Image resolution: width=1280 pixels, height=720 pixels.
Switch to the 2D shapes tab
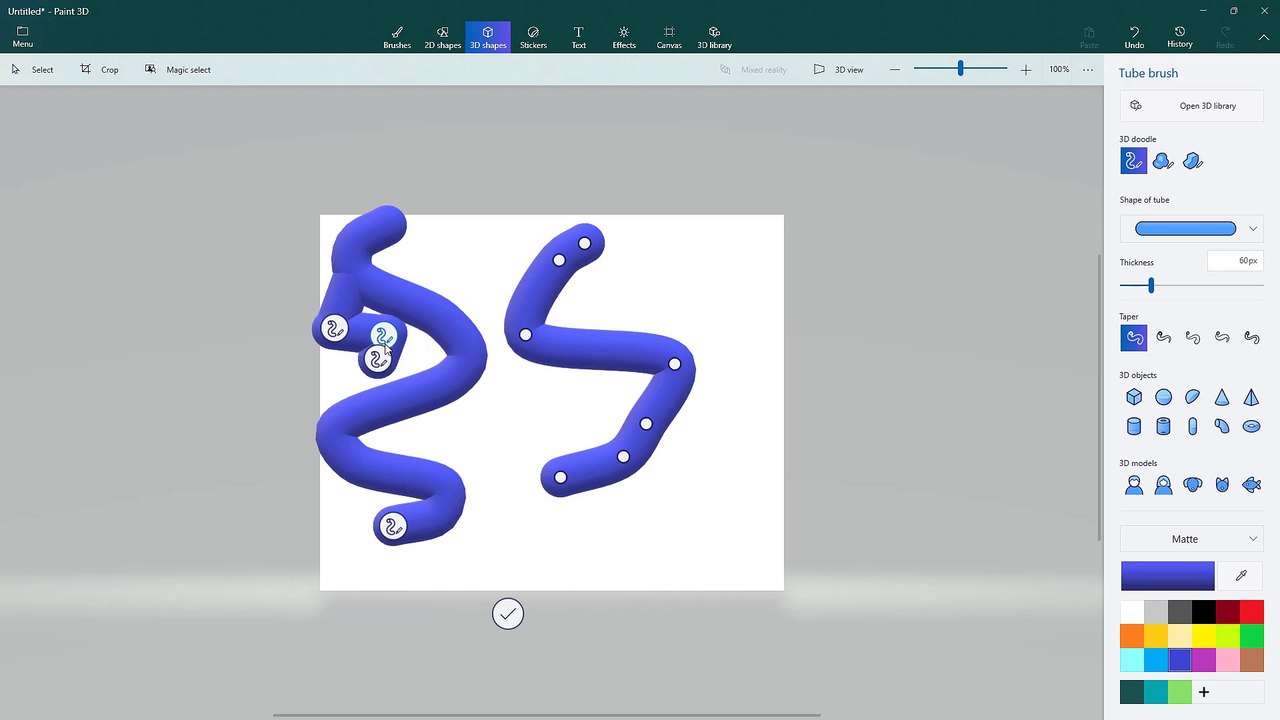[x=442, y=37]
